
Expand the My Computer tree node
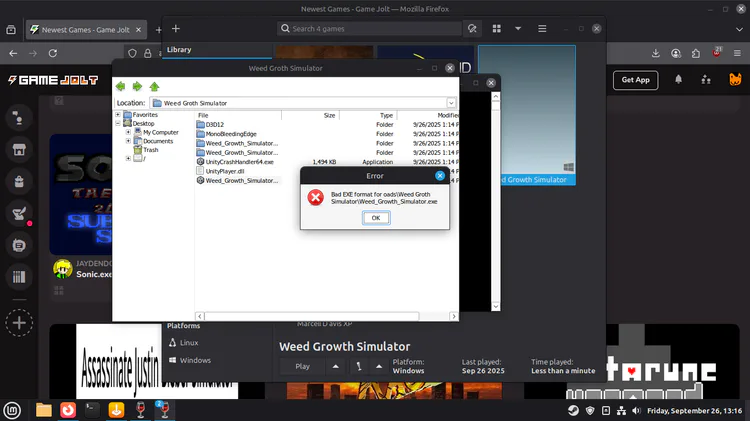click(x=128, y=132)
